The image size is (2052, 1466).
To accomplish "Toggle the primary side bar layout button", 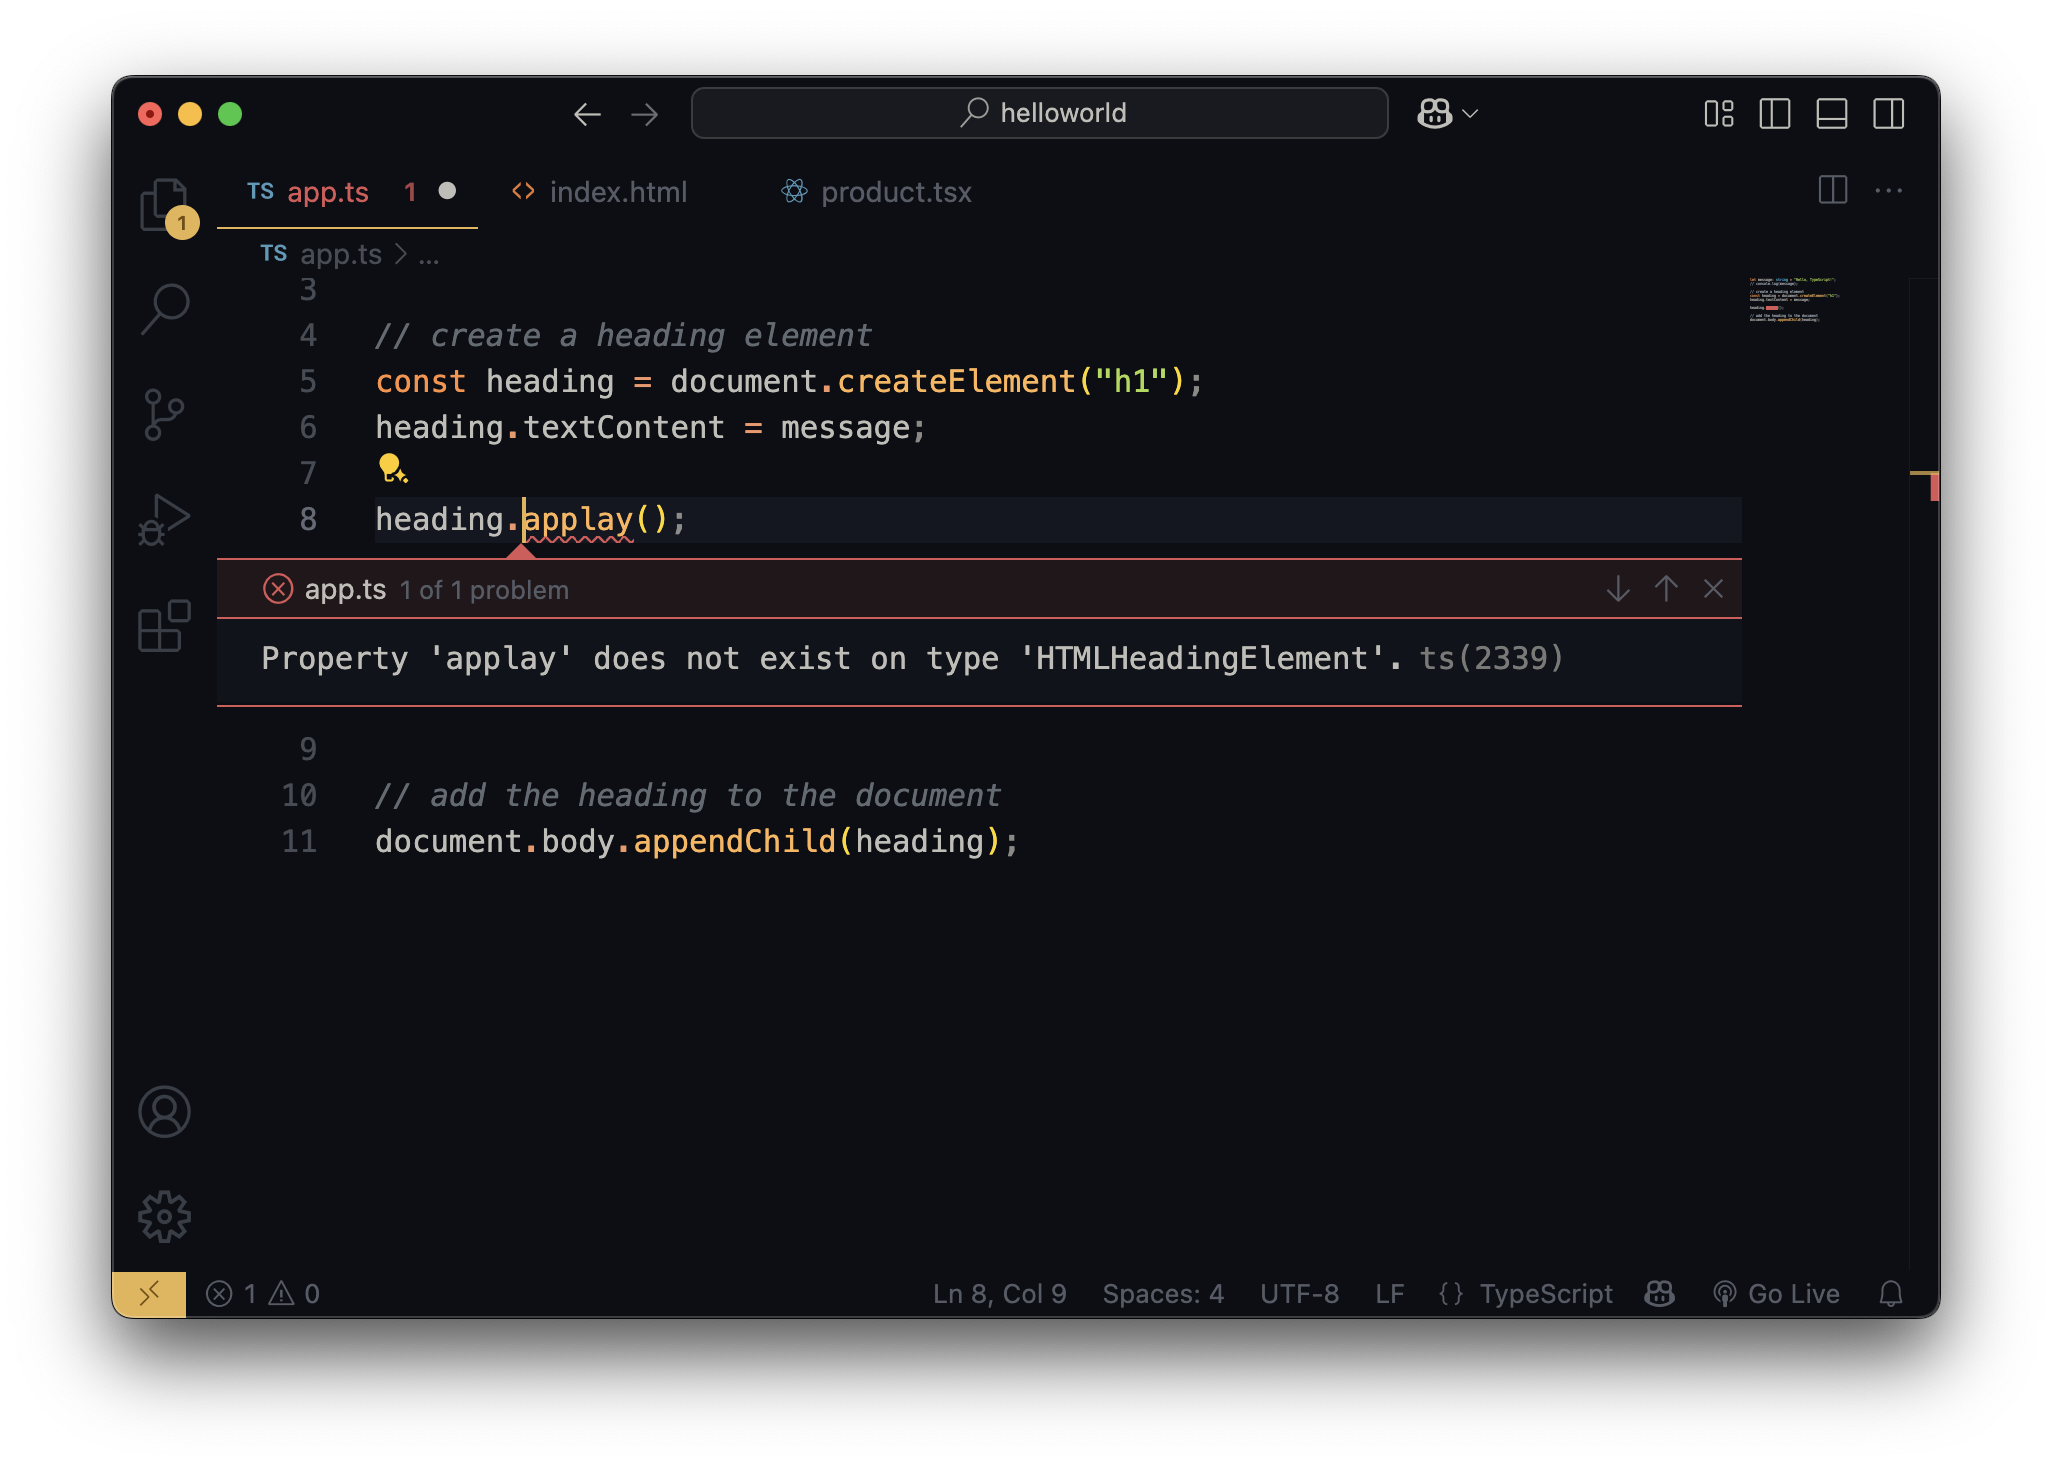I will (1774, 114).
